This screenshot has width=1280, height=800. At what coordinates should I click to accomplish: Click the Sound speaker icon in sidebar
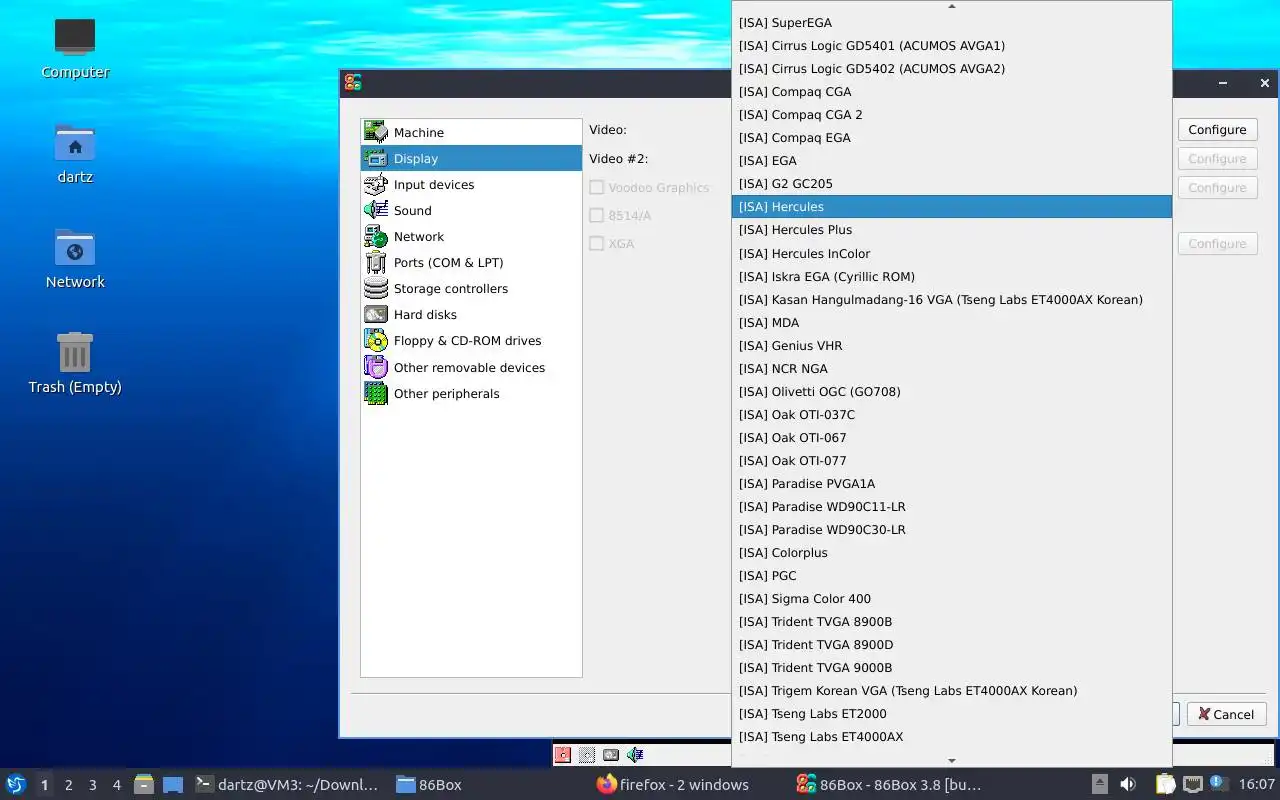376,210
